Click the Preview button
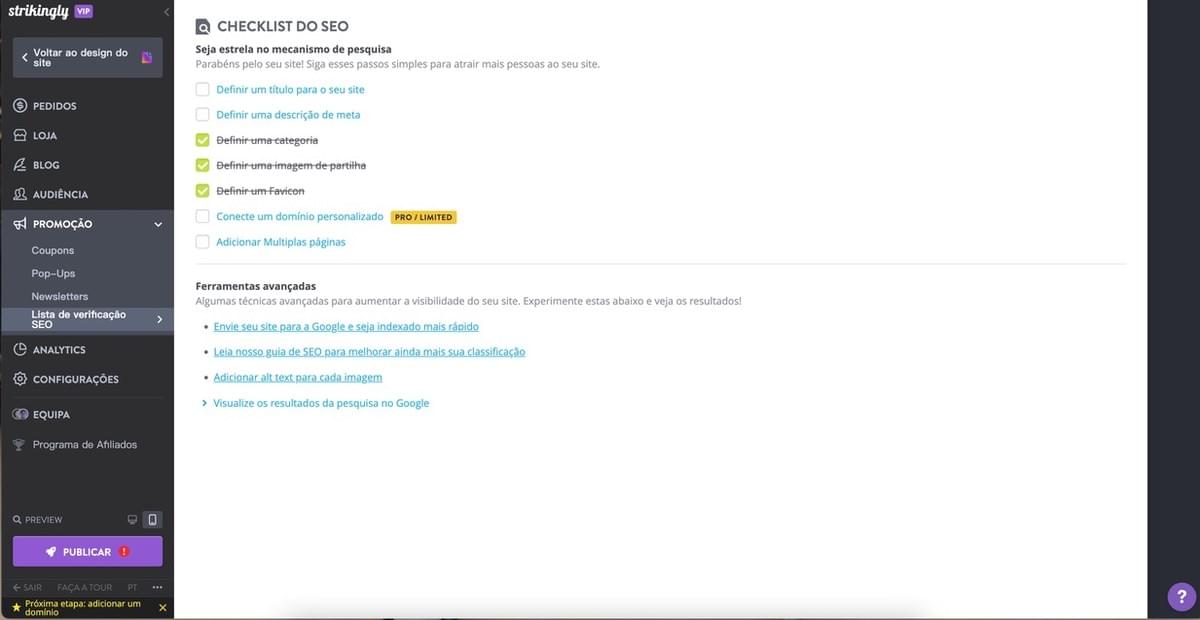The width and height of the screenshot is (1200, 620). 38,520
